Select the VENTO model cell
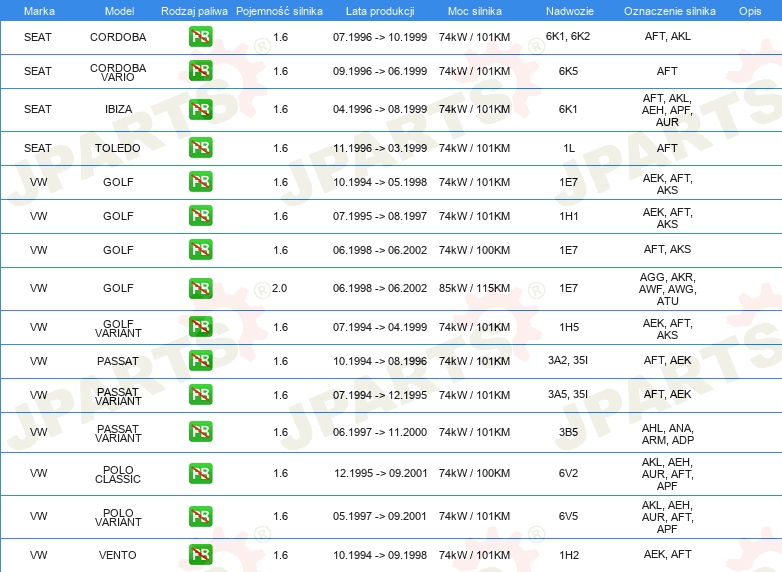This screenshot has height=572, width=782. pos(118,555)
